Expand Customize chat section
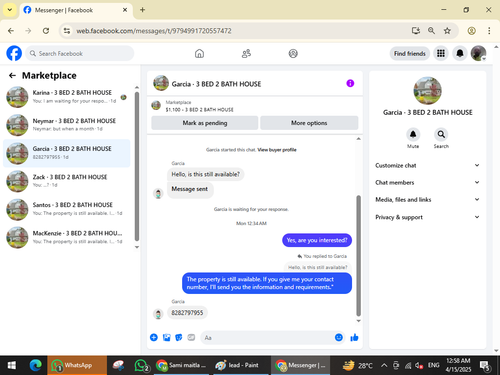This screenshot has width=500, height=375. tap(427, 165)
